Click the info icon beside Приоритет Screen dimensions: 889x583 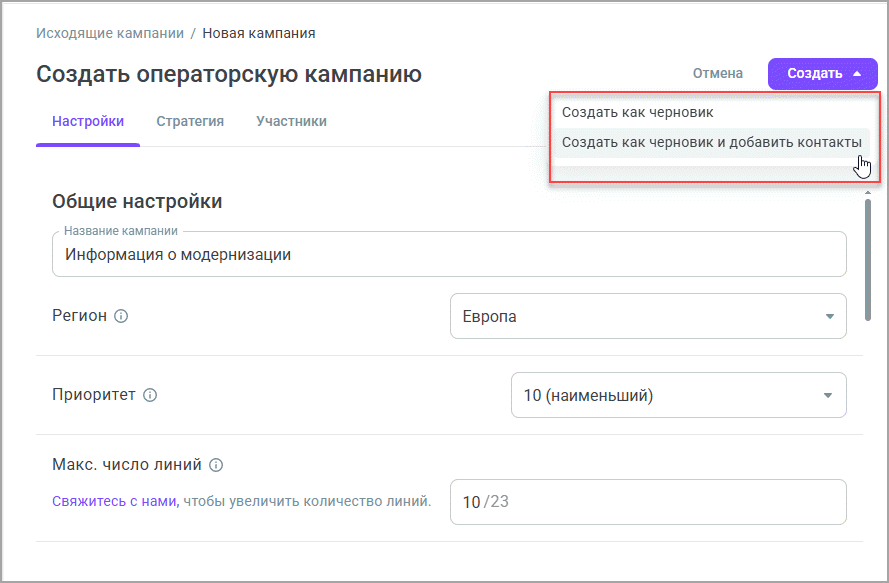150,395
